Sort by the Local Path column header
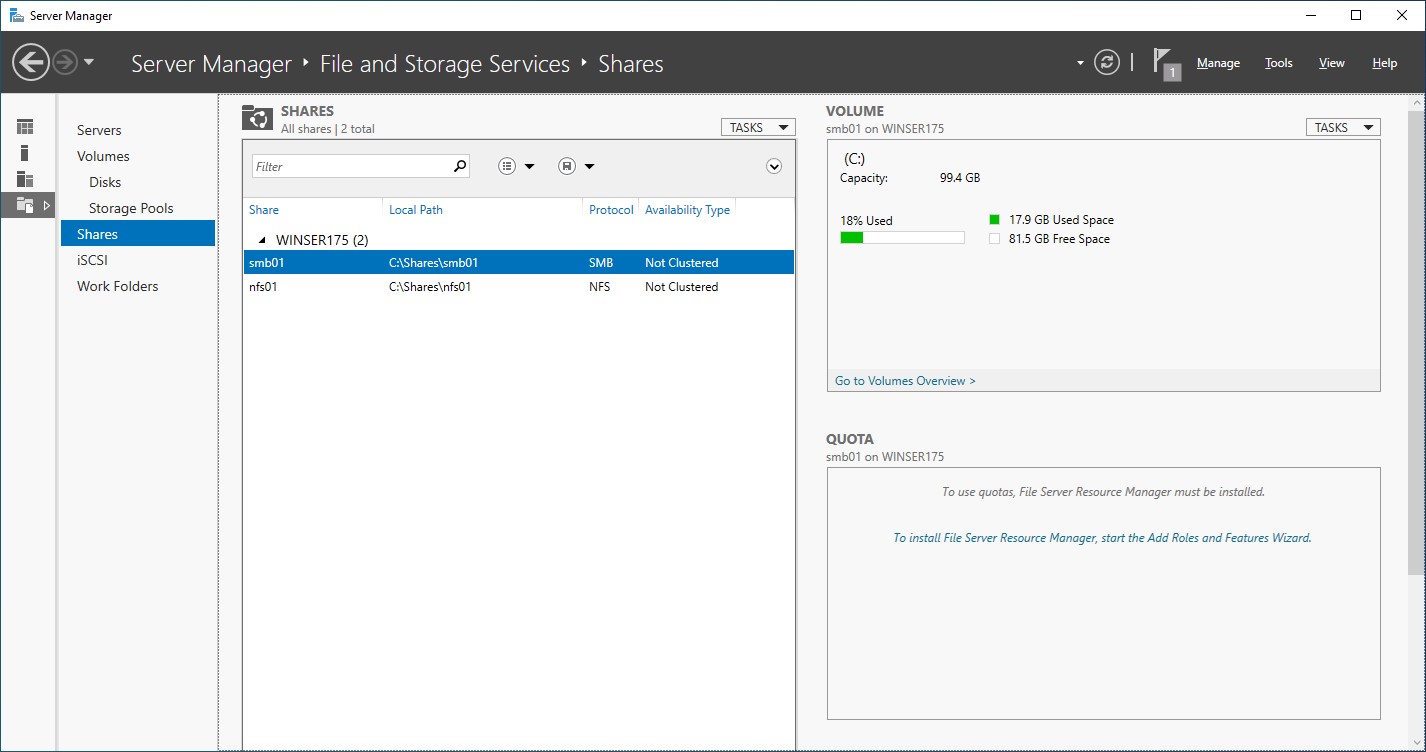The height and width of the screenshot is (752, 1426). [x=416, y=210]
